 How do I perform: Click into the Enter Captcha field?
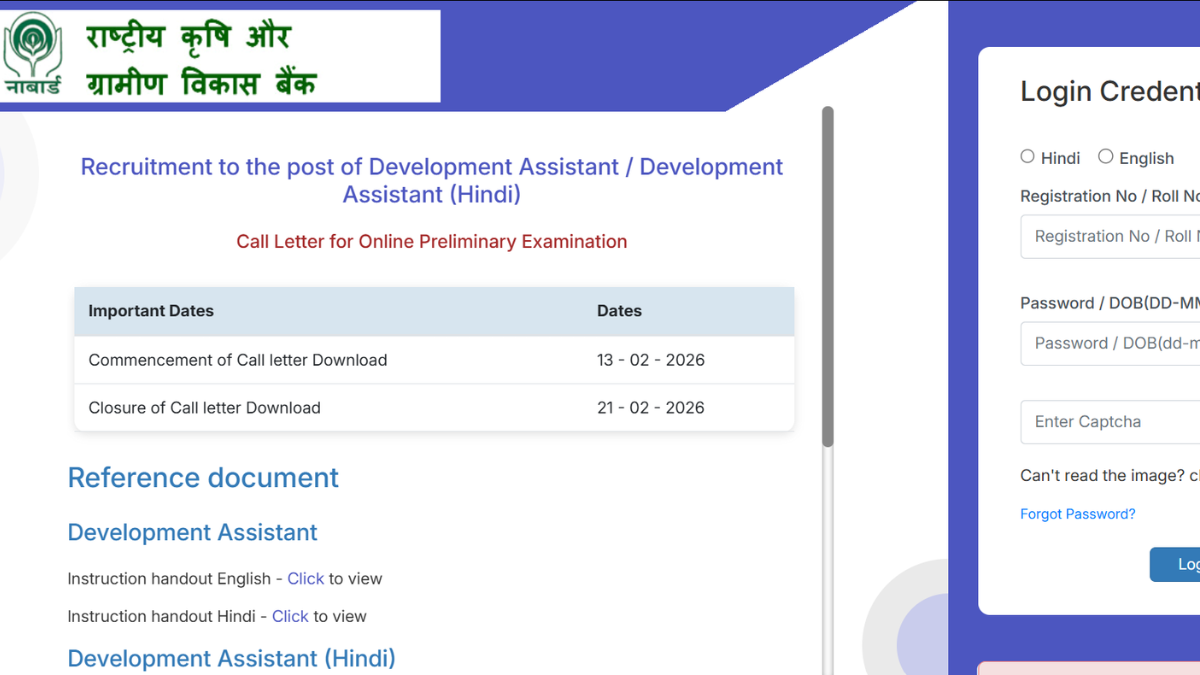click(1110, 422)
